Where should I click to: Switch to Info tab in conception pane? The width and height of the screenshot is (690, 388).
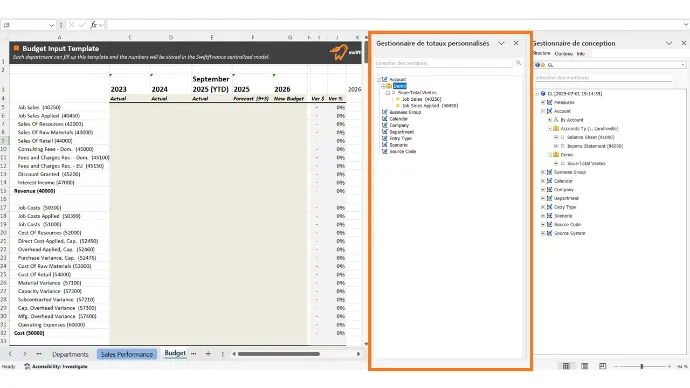tap(581, 54)
